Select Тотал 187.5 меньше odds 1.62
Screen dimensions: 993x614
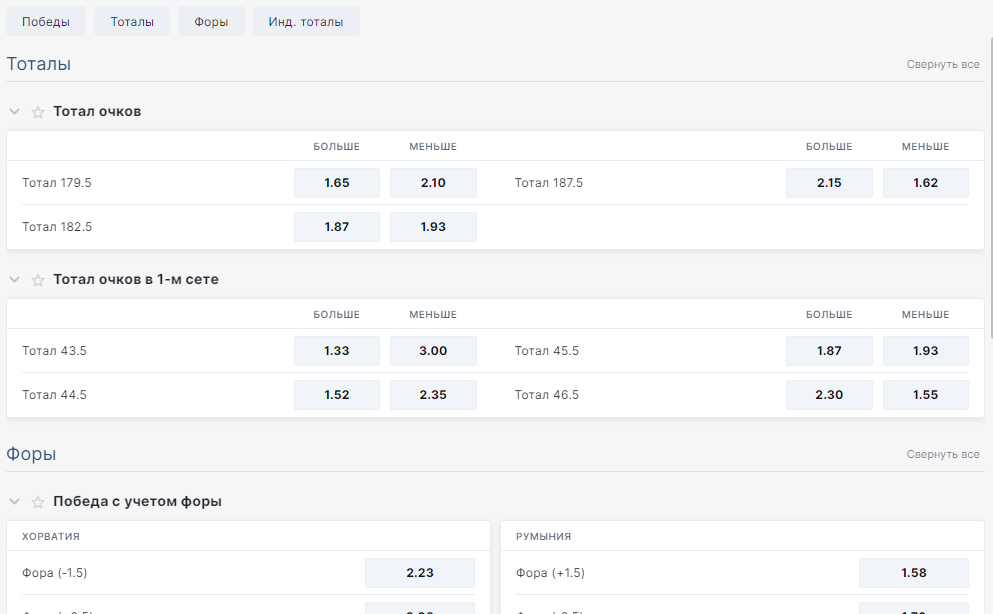tap(925, 183)
